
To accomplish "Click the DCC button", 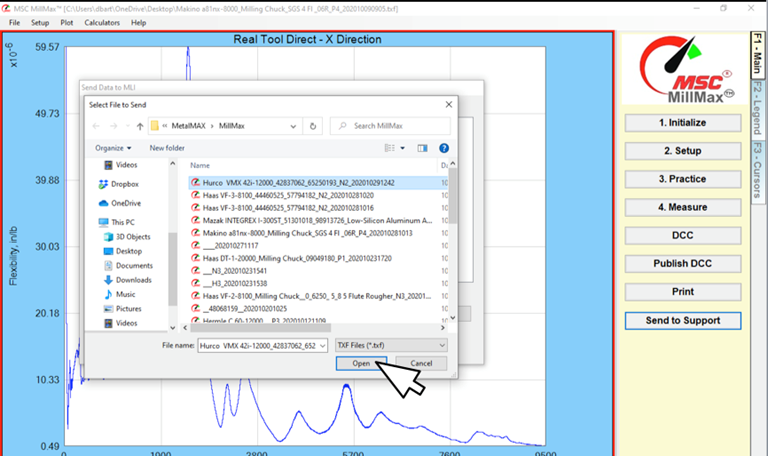I will click(682, 236).
